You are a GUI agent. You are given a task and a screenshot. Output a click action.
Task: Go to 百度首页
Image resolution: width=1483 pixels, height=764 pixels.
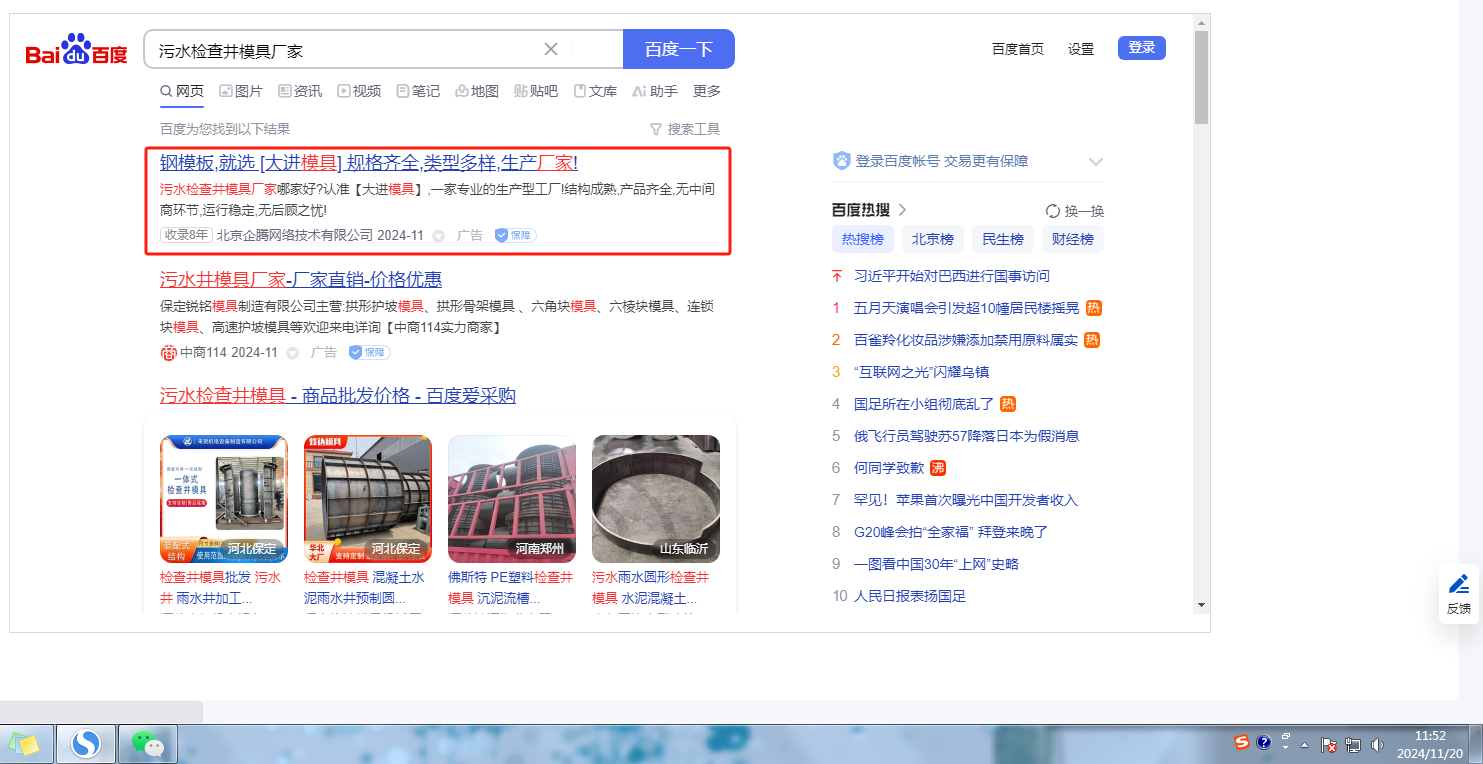coord(1018,49)
